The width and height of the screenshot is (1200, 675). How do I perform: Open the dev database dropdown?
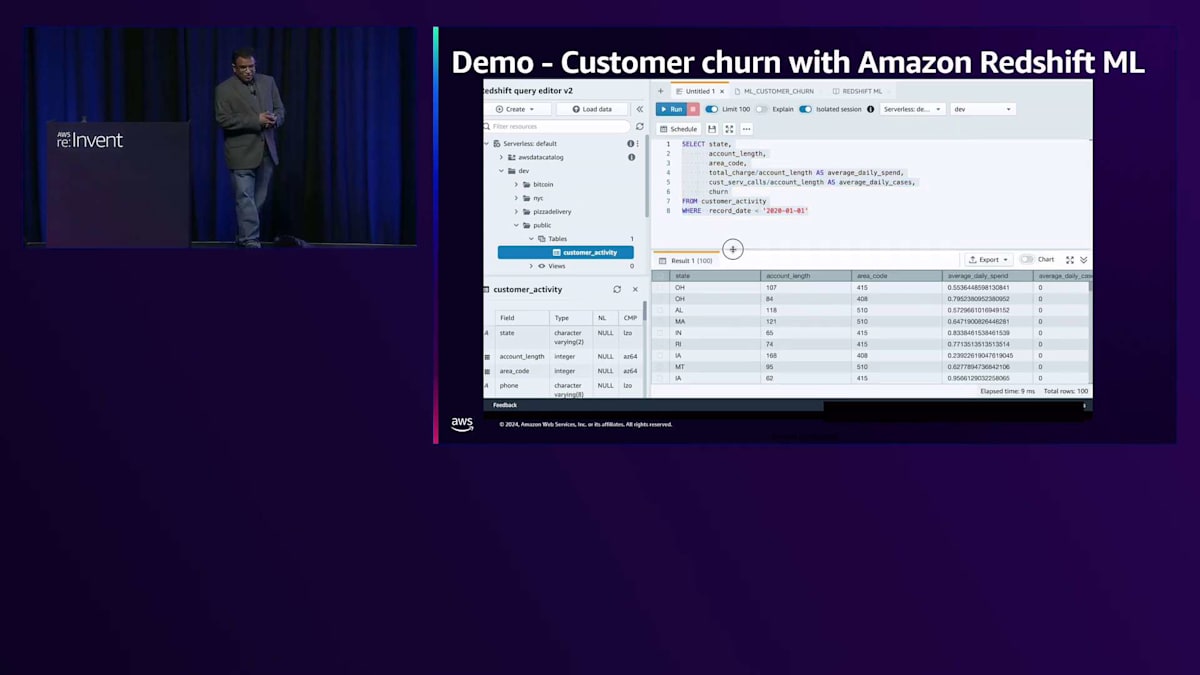pos(982,109)
